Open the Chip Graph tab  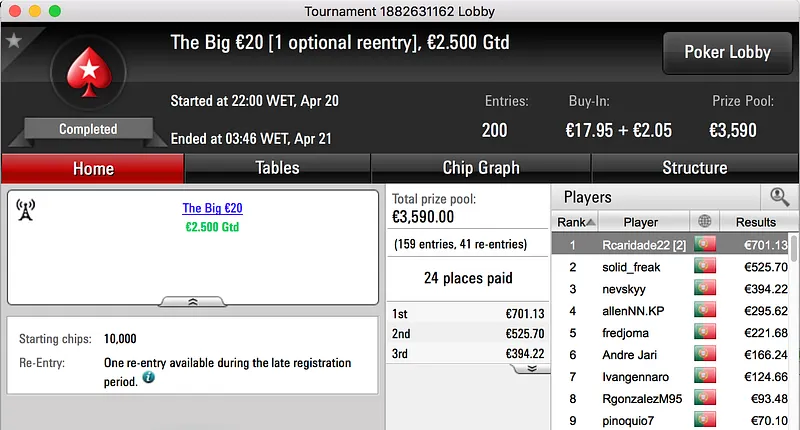pos(481,168)
